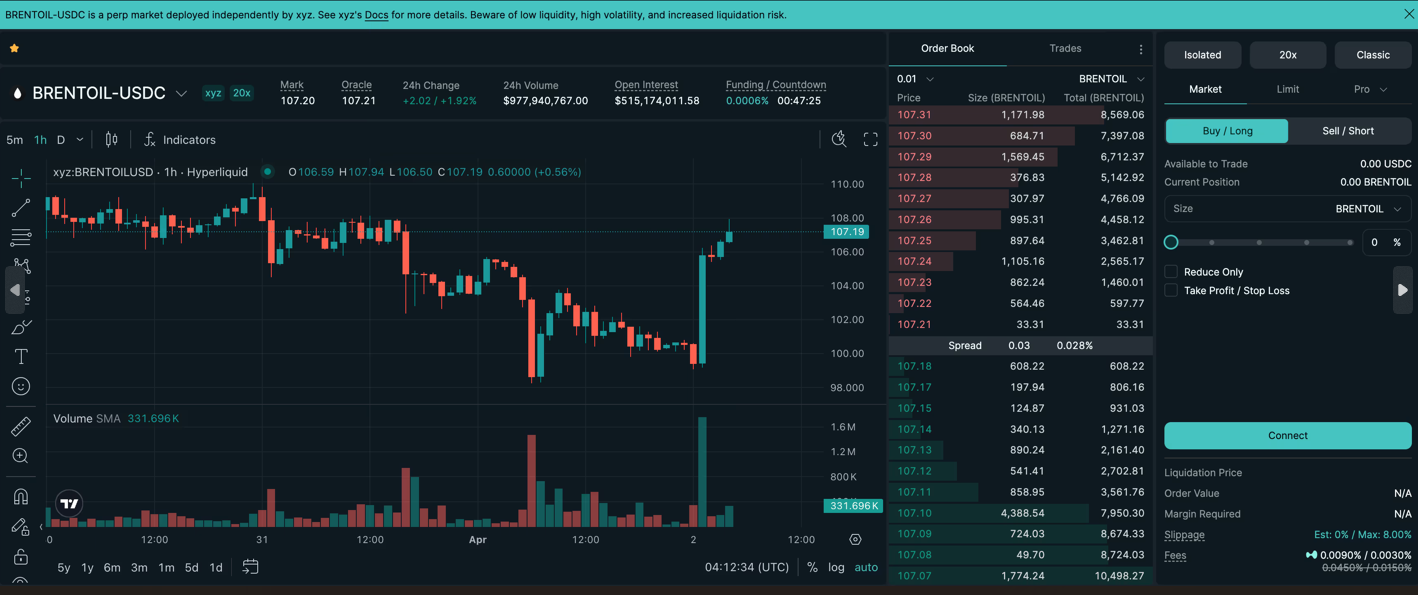Lock all drawing tools
This screenshot has width=1418, height=595.
tap(21, 557)
